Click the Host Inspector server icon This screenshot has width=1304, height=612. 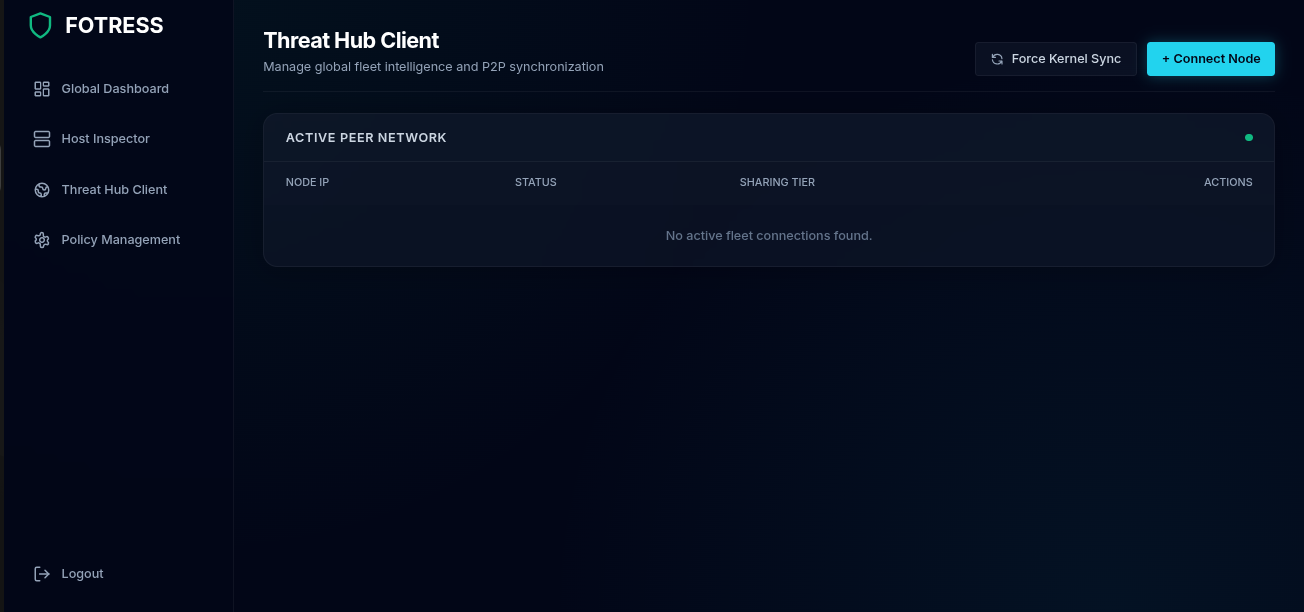42,139
